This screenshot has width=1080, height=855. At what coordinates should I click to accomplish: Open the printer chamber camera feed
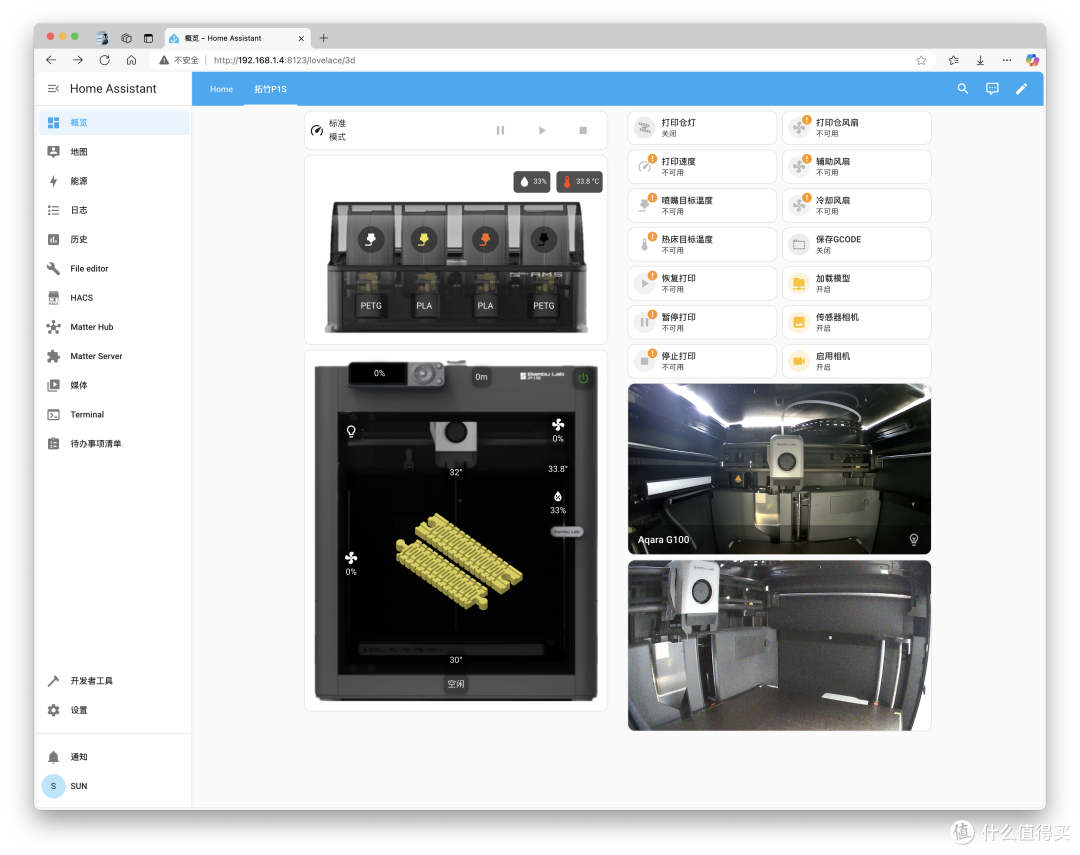click(x=779, y=646)
